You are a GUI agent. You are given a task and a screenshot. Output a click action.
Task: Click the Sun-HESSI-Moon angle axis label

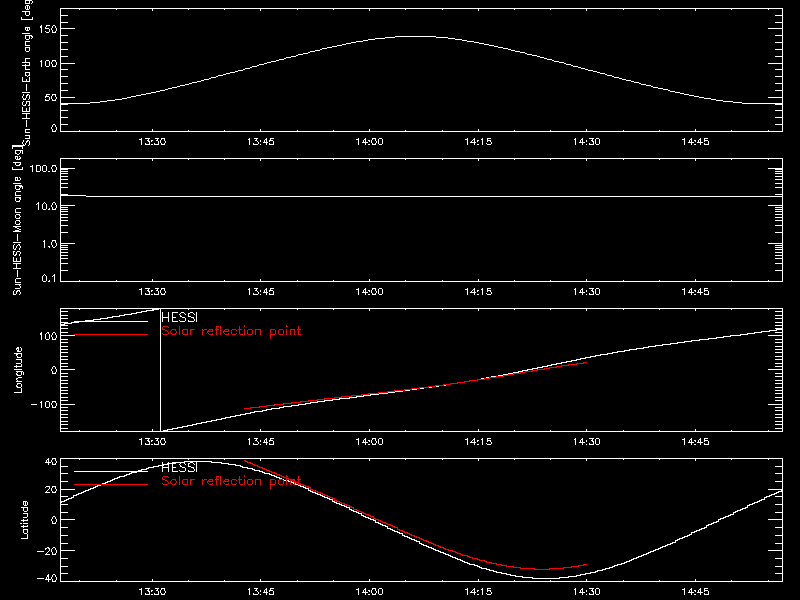[x=17, y=220]
